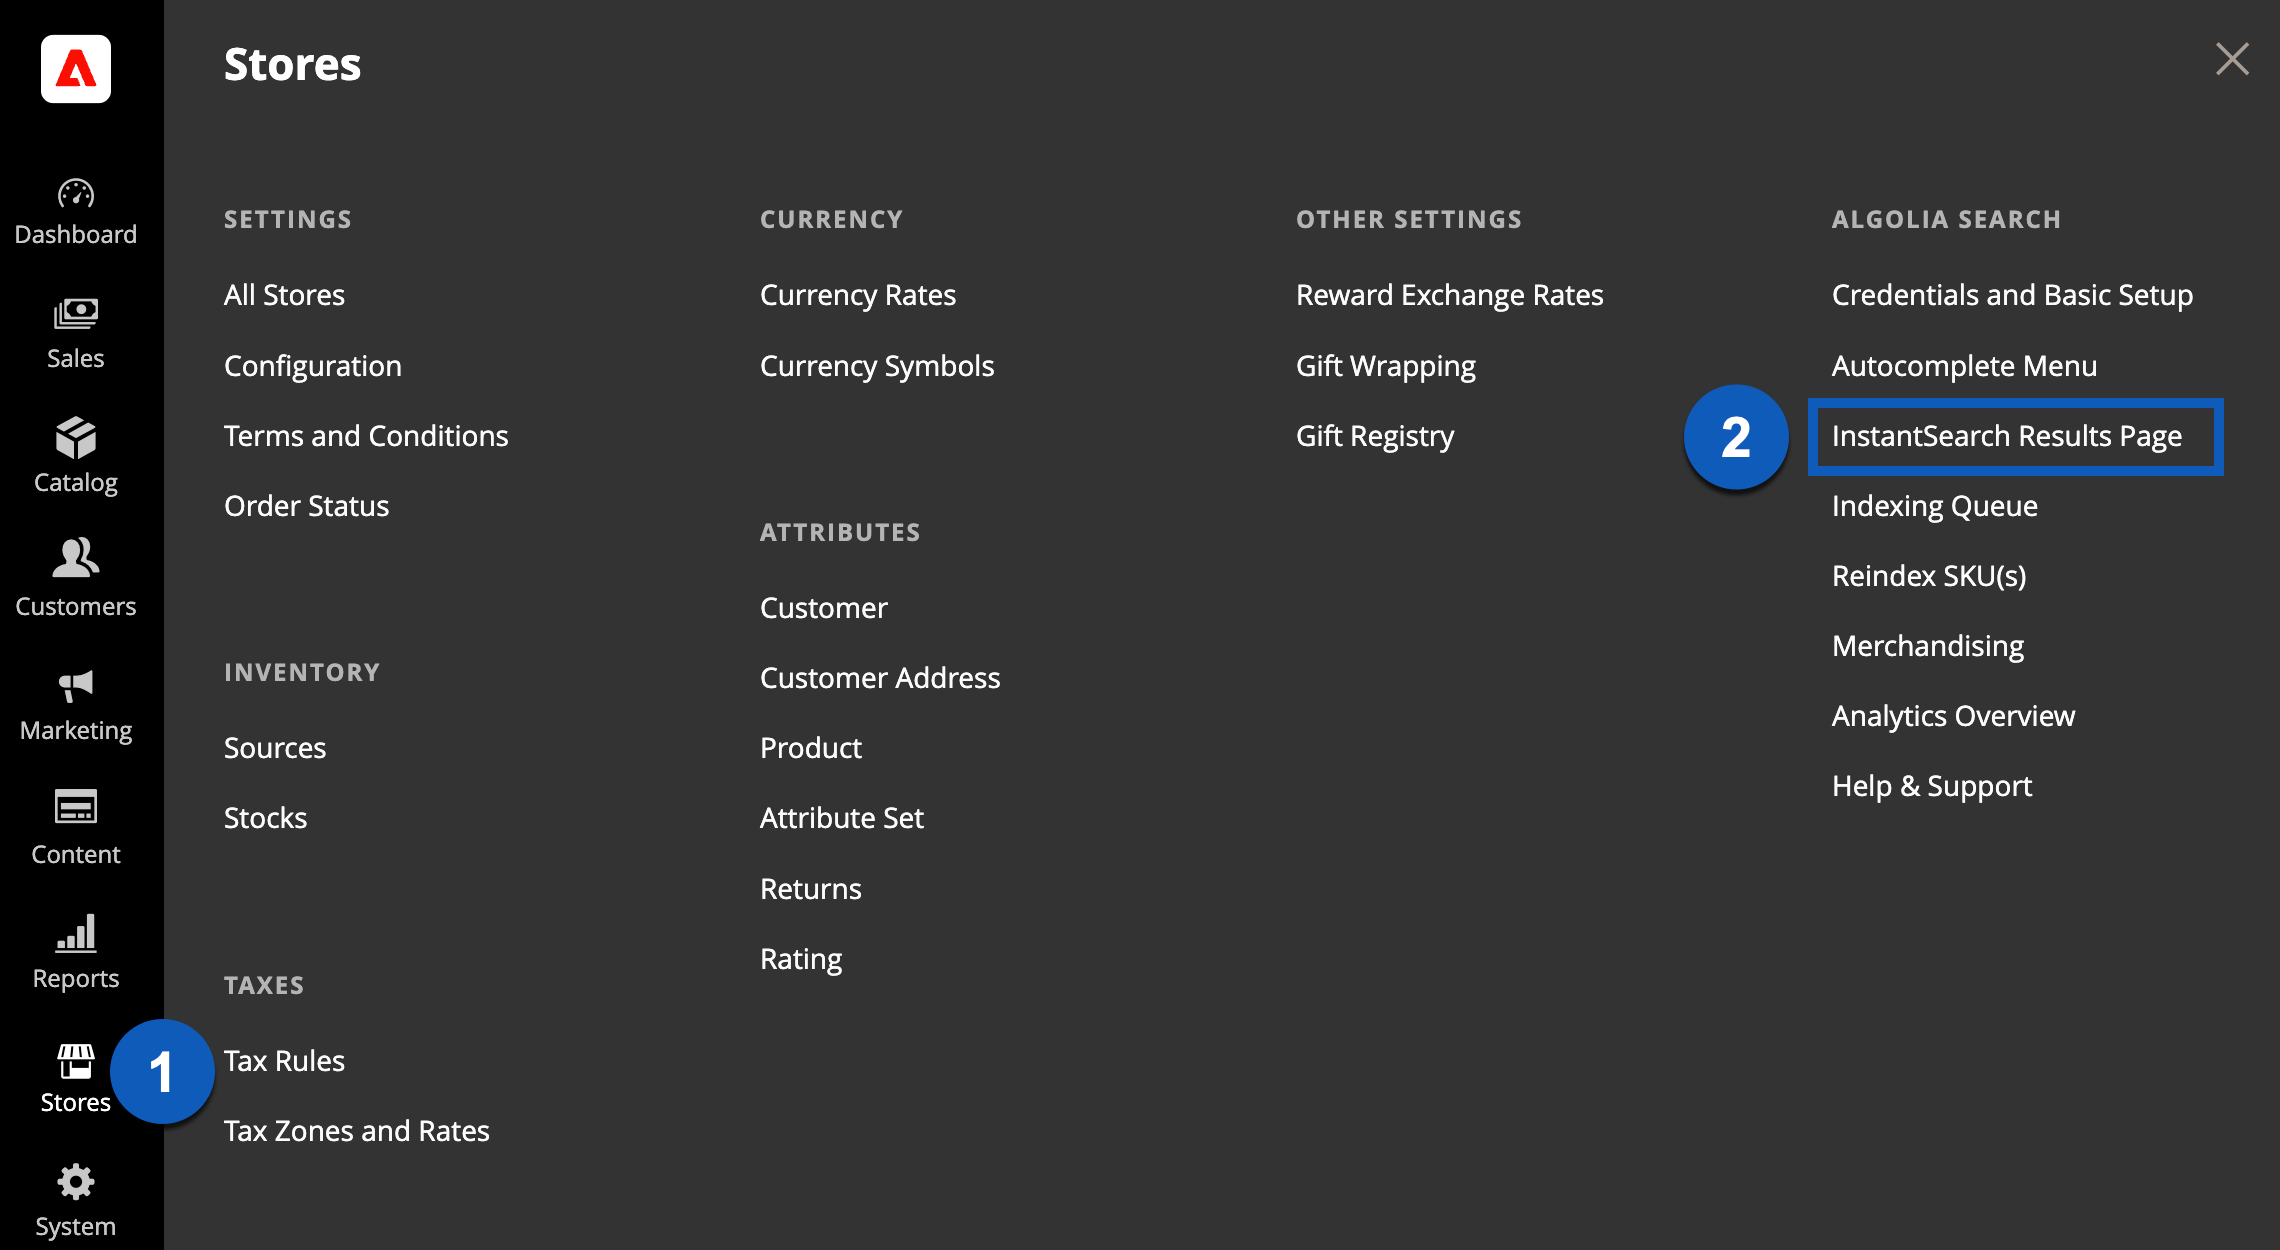Click the Adobe logo at the top
Image resolution: width=2280 pixels, height=1250 pixels.
coord(75,68)
